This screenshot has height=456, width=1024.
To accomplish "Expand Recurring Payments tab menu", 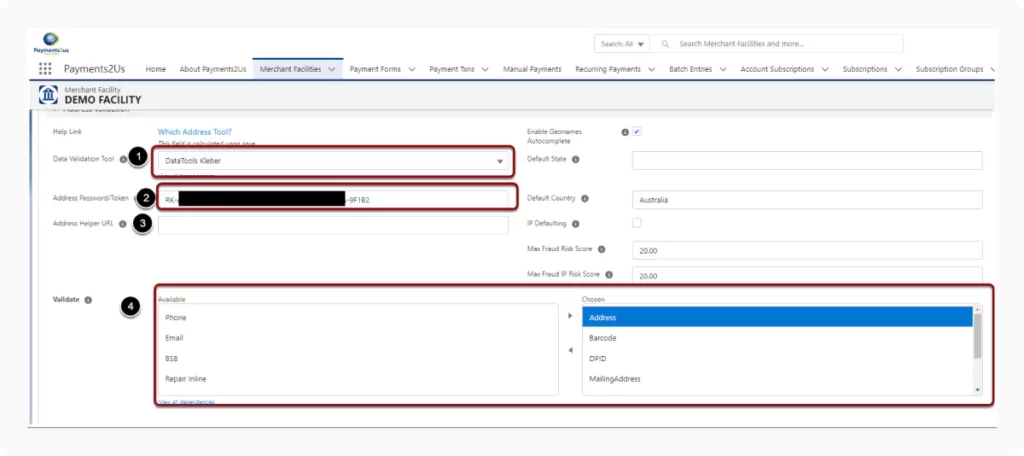I will pyautogui.click(x=651, y=69).
